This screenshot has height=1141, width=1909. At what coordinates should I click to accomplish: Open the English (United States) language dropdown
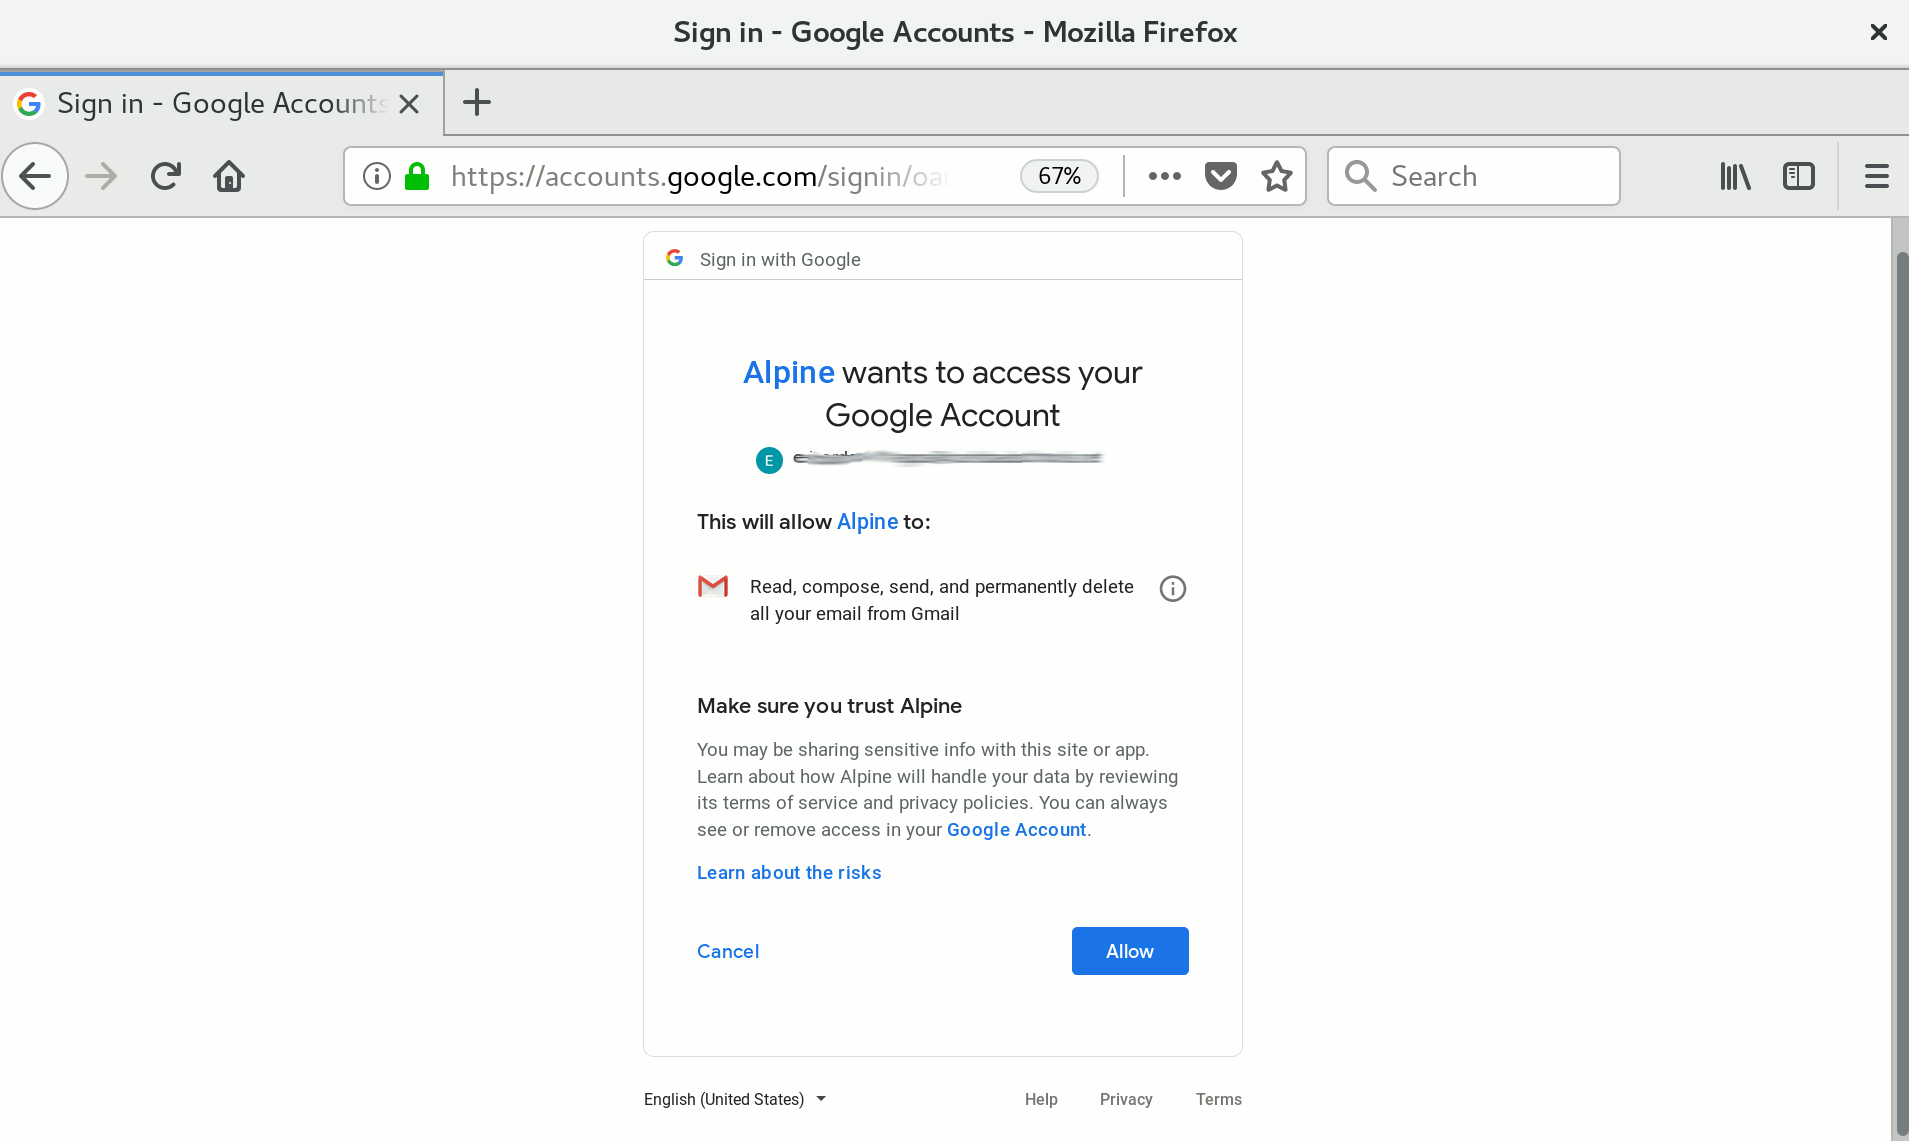click(x=735, y=1099)
